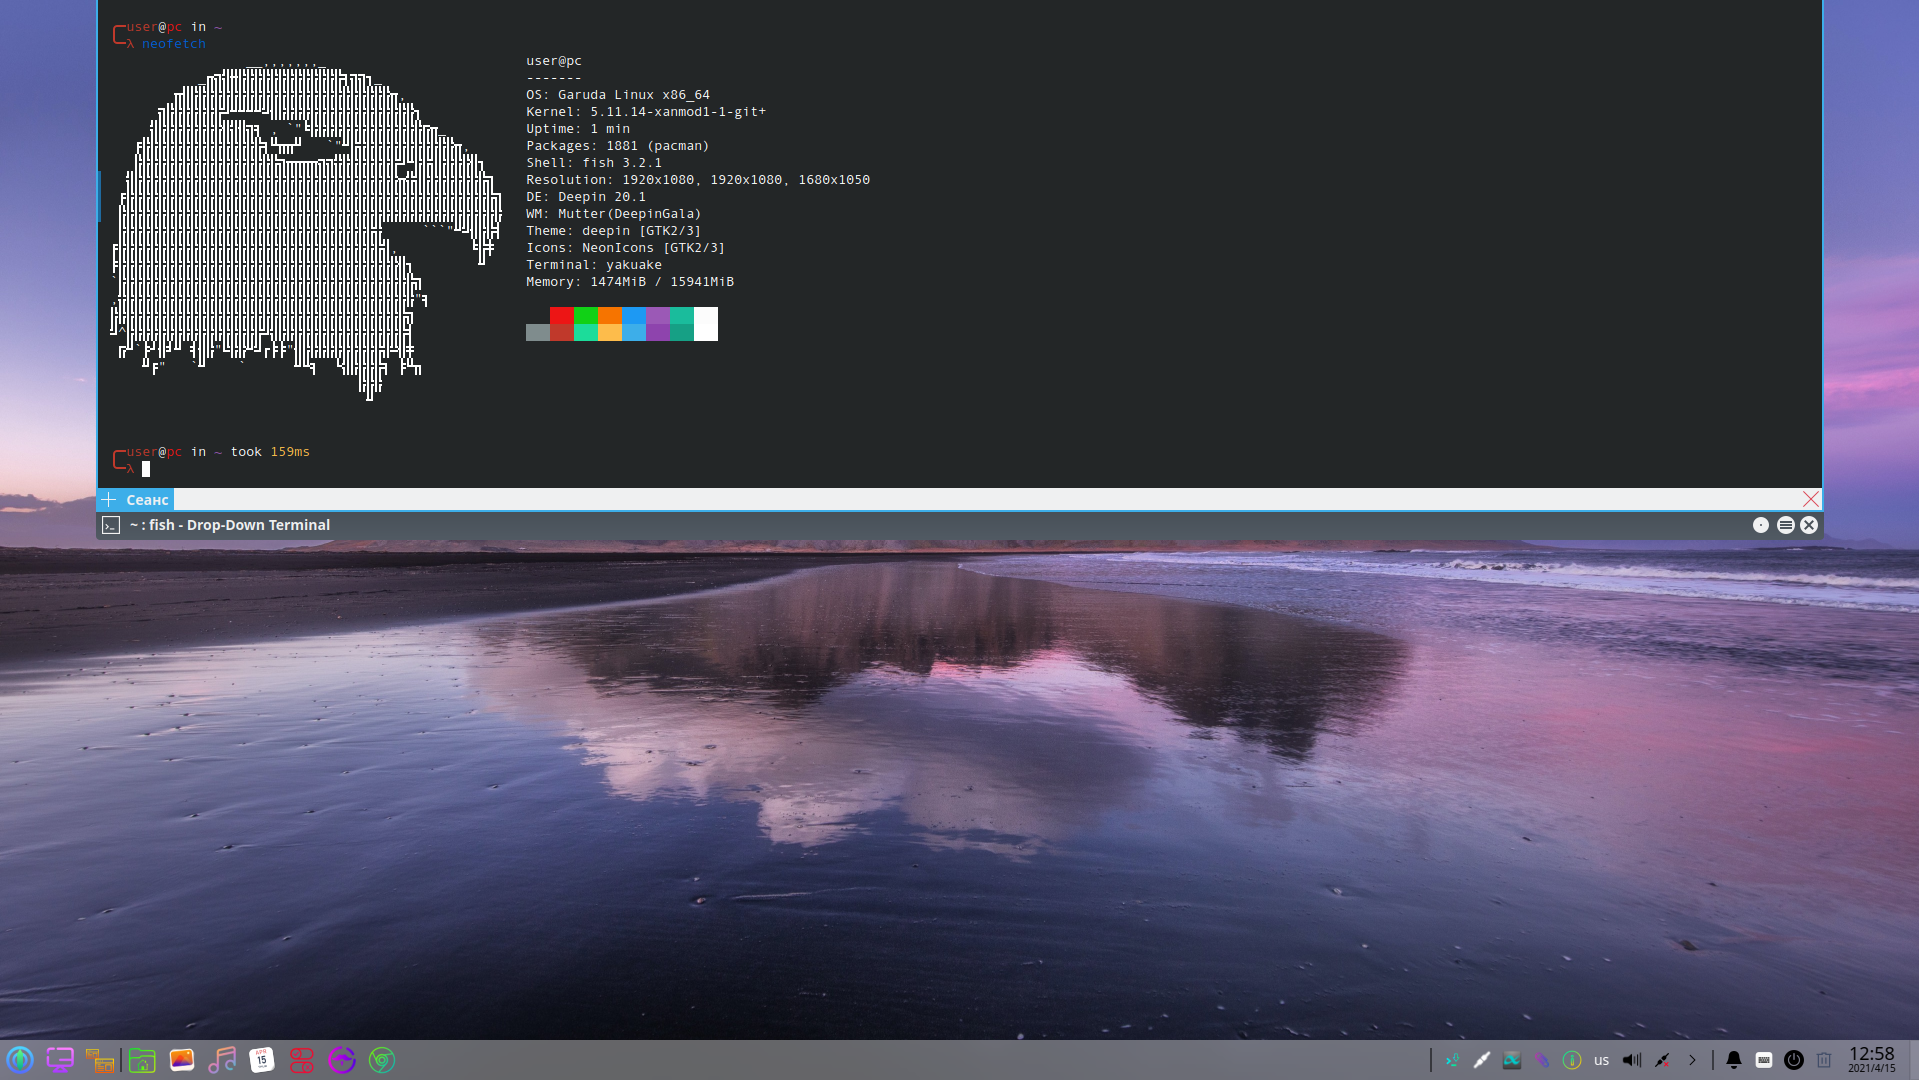The width and height of the screenshot is (1919, 1080).
Task: Click 'took 159ms' prompt text
Action: click(x=270, y=452)
